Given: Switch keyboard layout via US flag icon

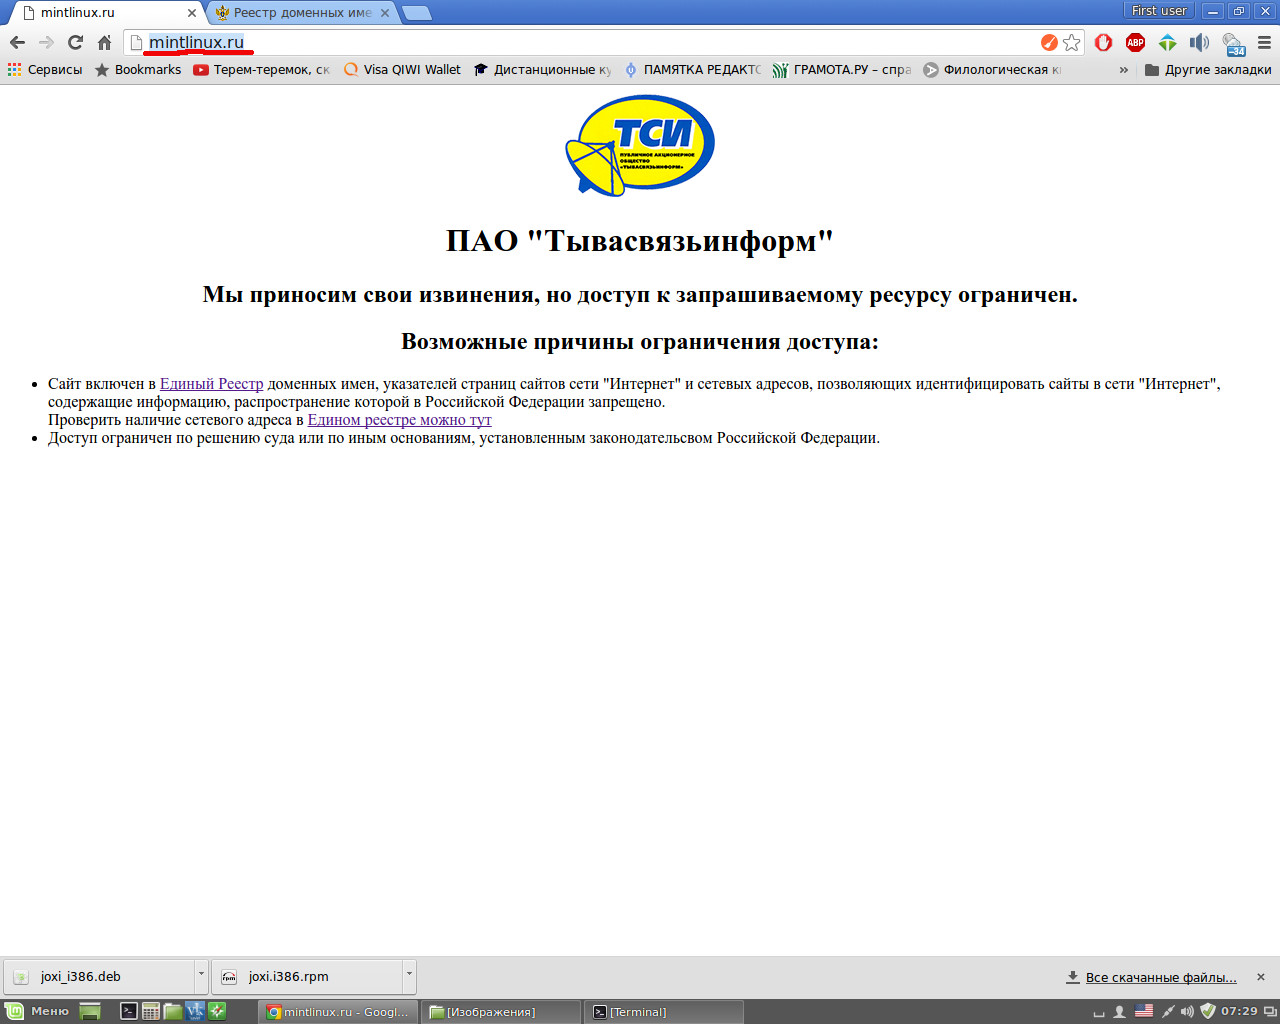Looking at the screenshot, I should [x=1144, y=1011].
